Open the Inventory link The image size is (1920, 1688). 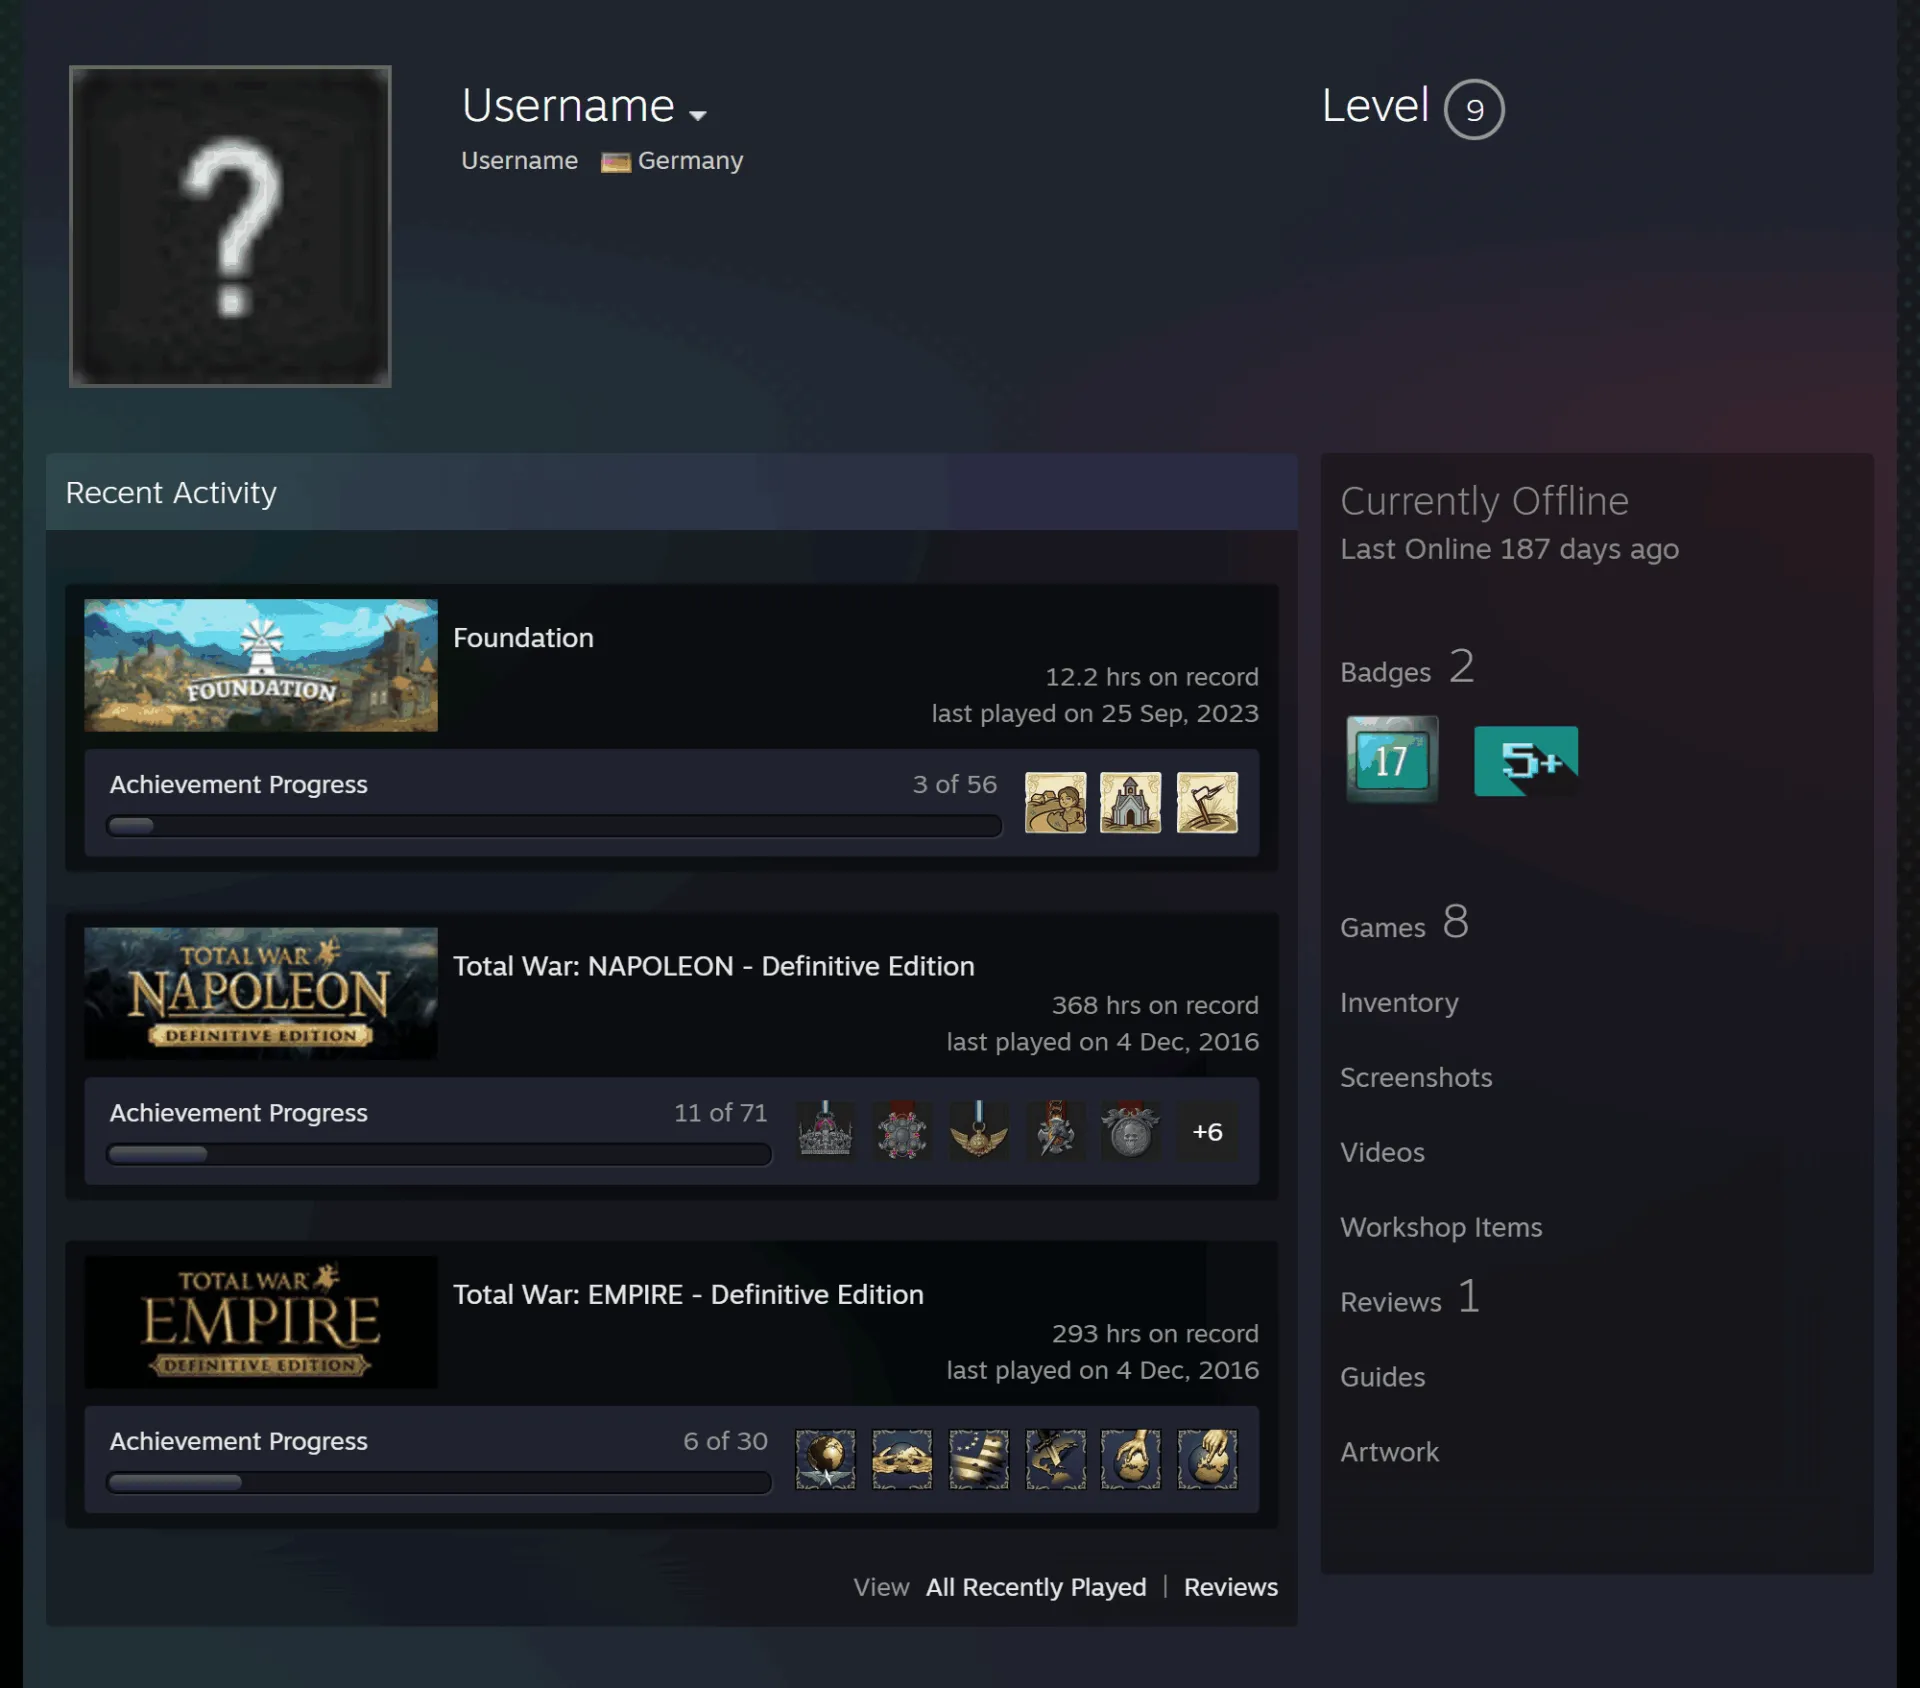point(1399,1002)
